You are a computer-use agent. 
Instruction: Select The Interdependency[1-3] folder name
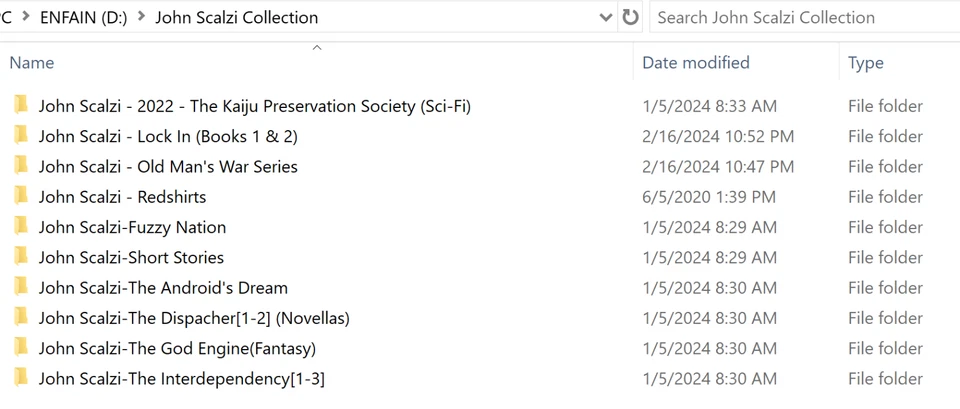(181, 378)
